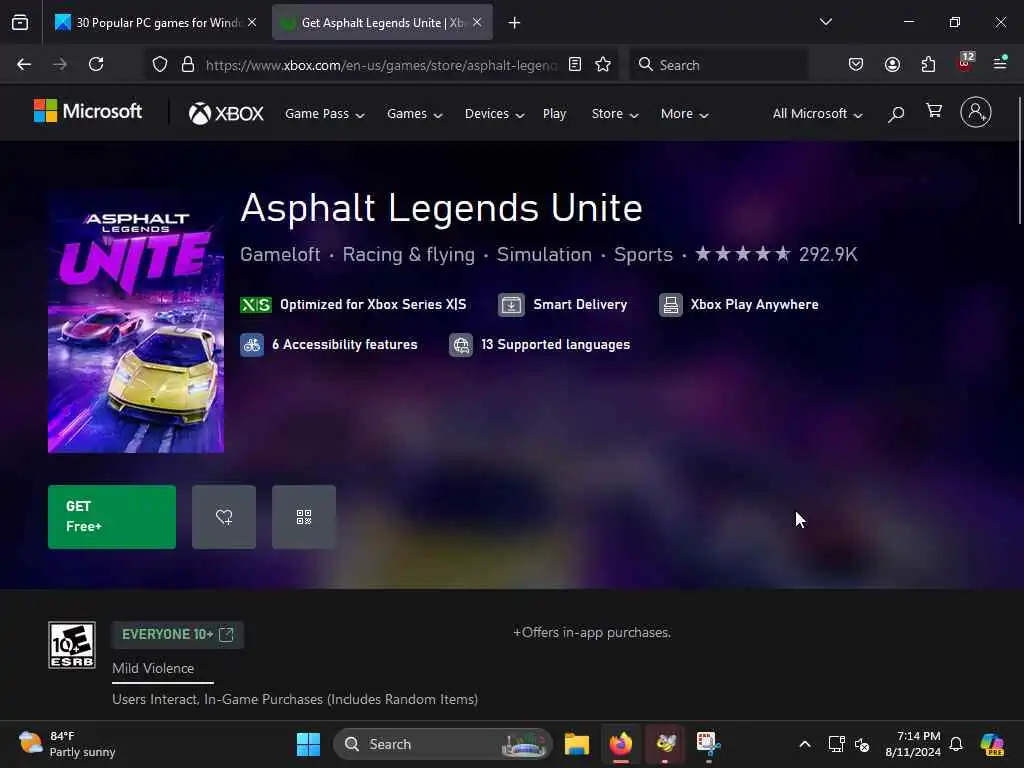The image size is (1024, 768).
Task: Click Firefox Search box
Action: pyautogui.click(x=718, y=65)
